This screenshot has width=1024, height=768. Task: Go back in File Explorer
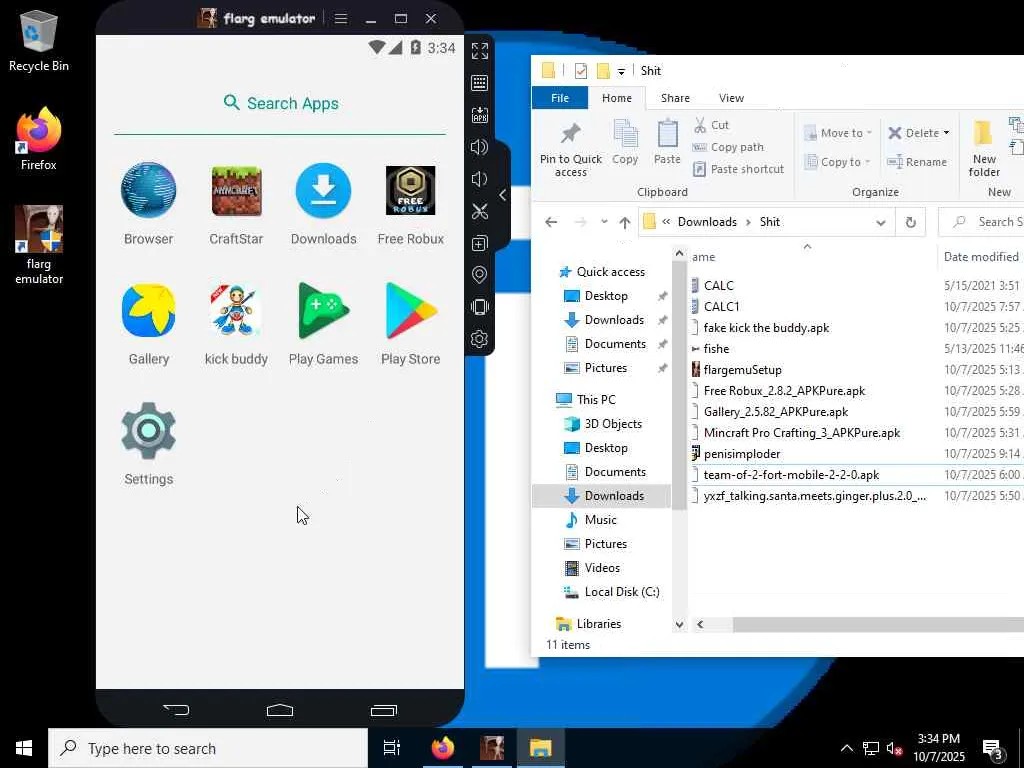(x=551, y=222)
